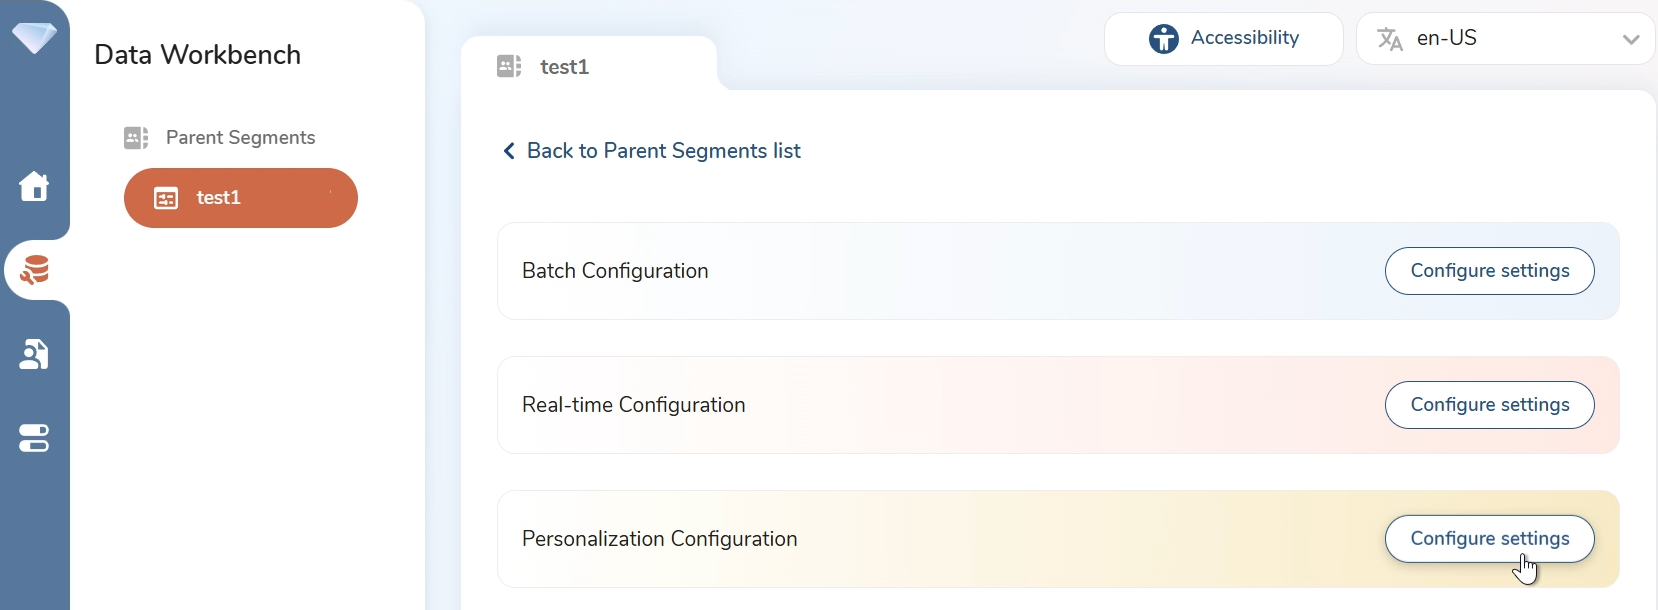Click the Accessibility person icon
Screen dimensions: 1658x610
(x=1163, y=39)
